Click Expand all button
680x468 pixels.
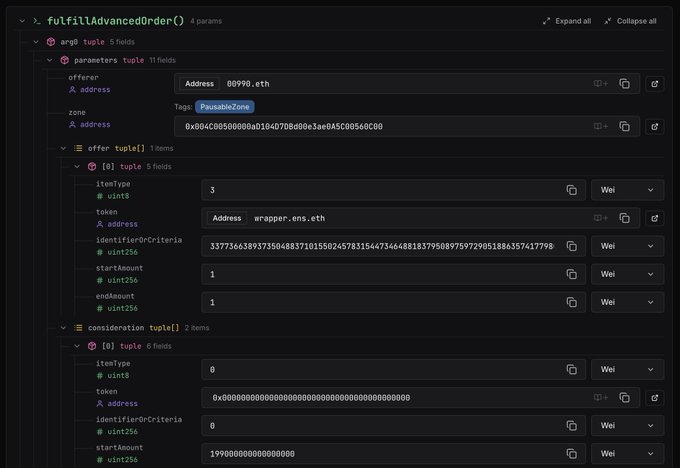point(567,21)
